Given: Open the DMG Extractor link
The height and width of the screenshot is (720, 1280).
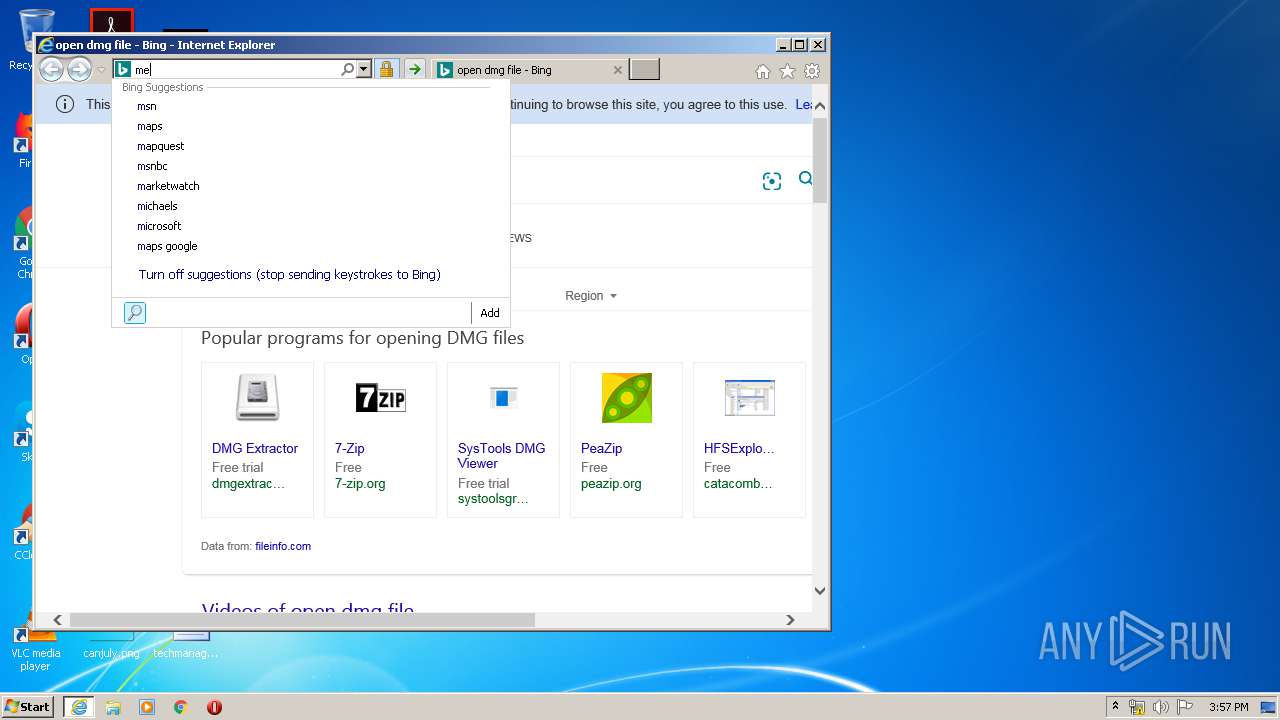Looking at the screenshot, I should tap(255, 448).
